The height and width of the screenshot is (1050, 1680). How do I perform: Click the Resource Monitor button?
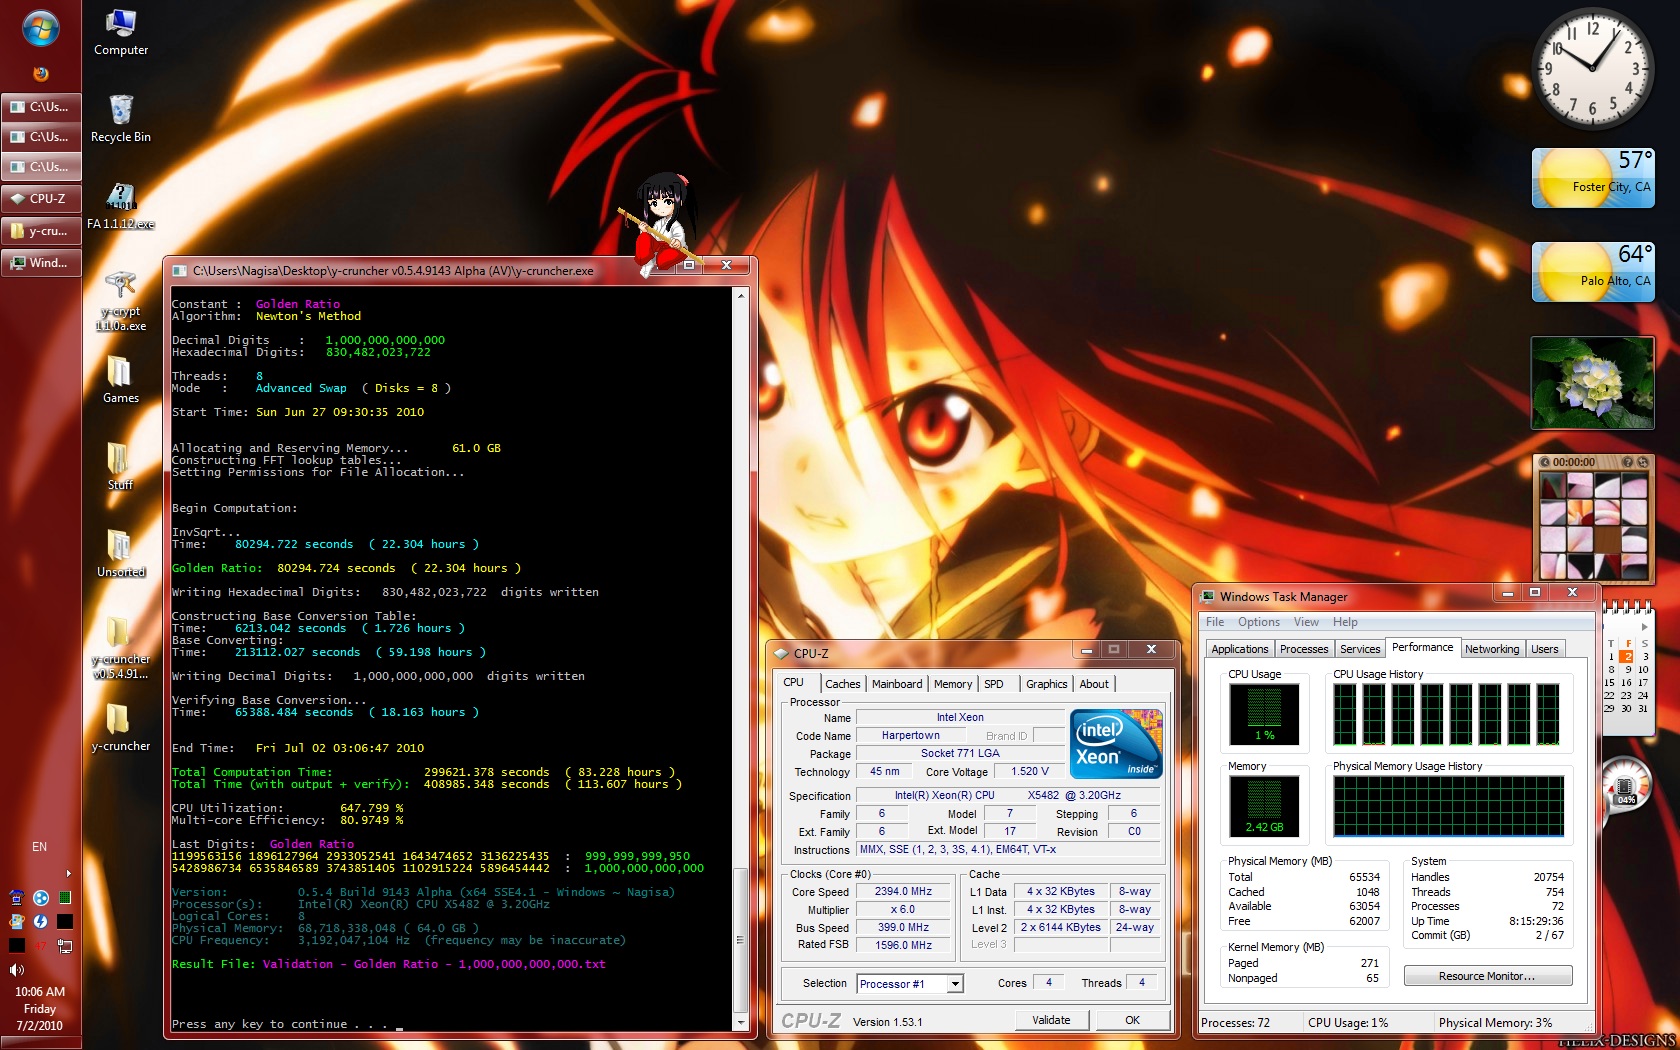[1487, 976]
